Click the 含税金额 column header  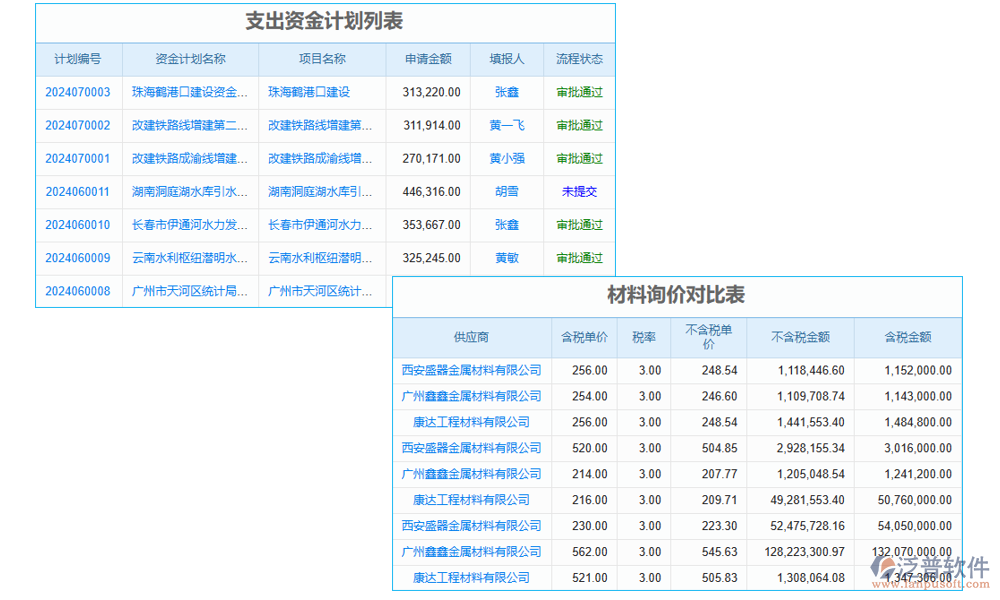(x=908, y=337)
